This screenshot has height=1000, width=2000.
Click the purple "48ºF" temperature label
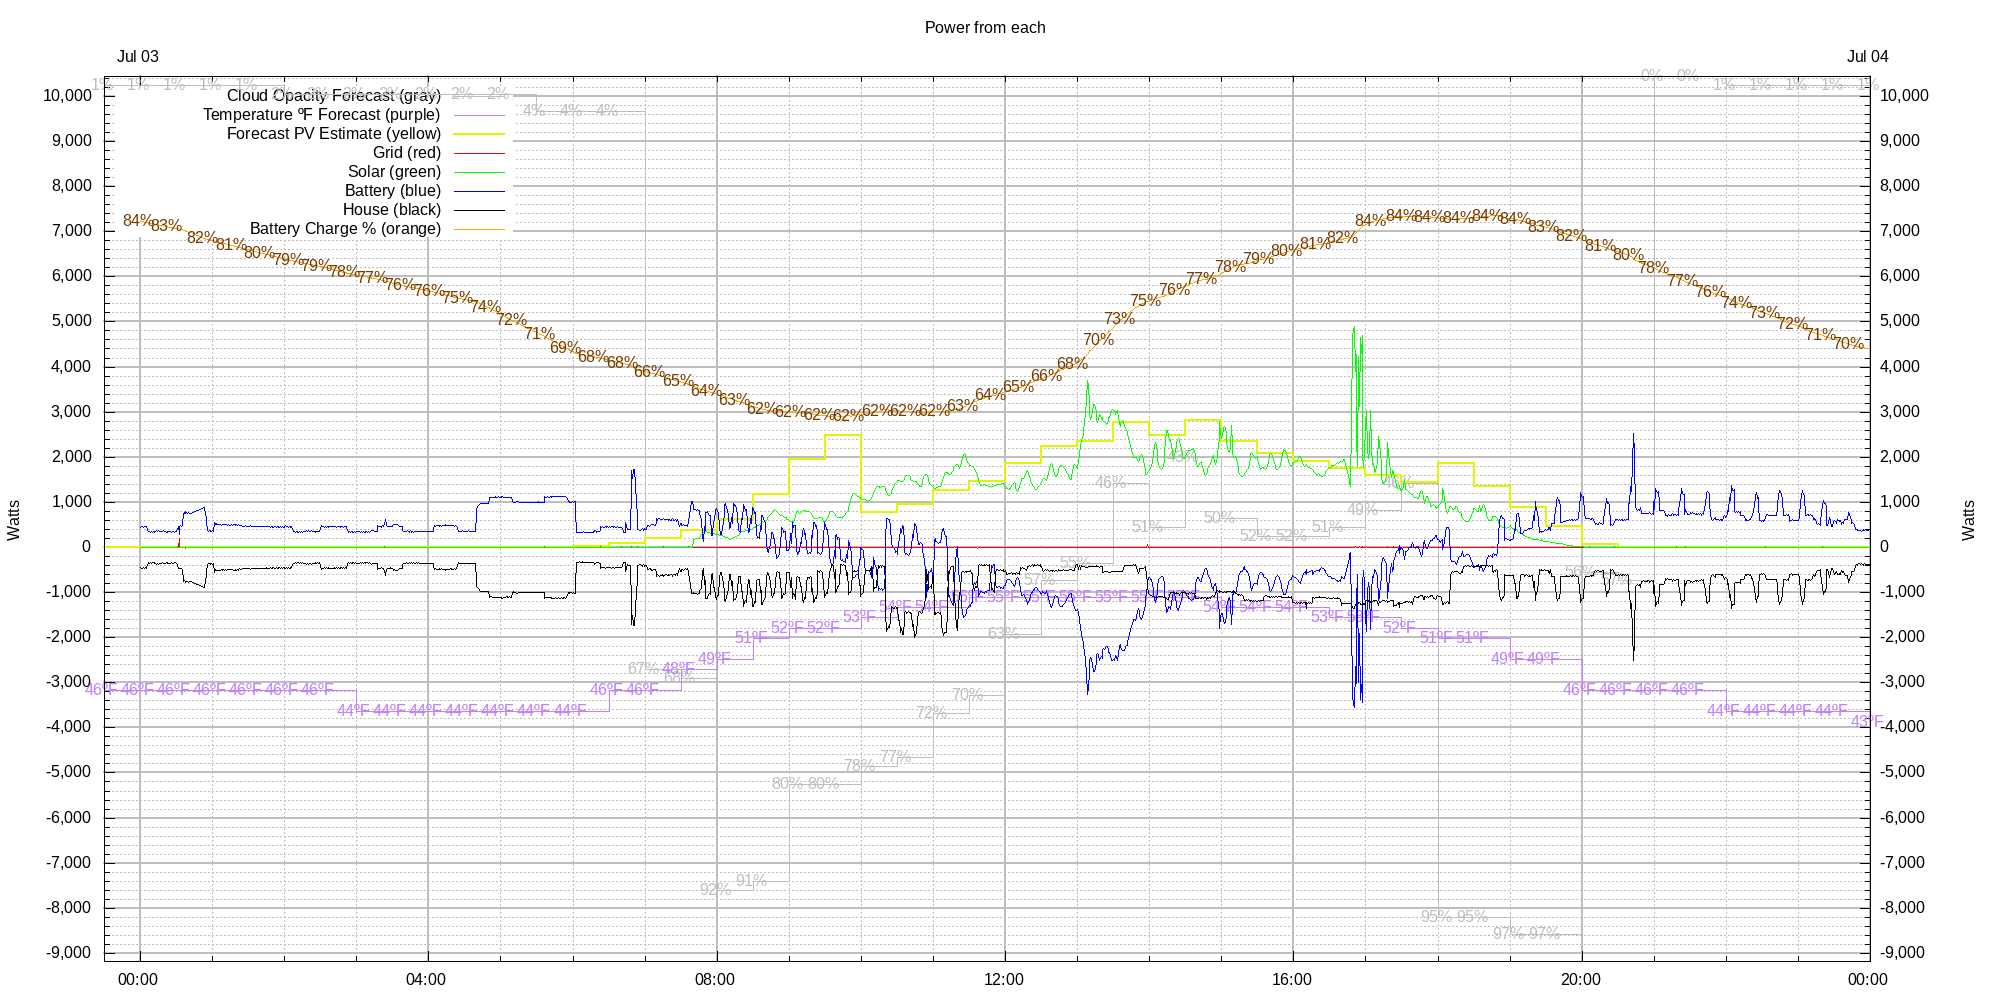coord(678,669)
